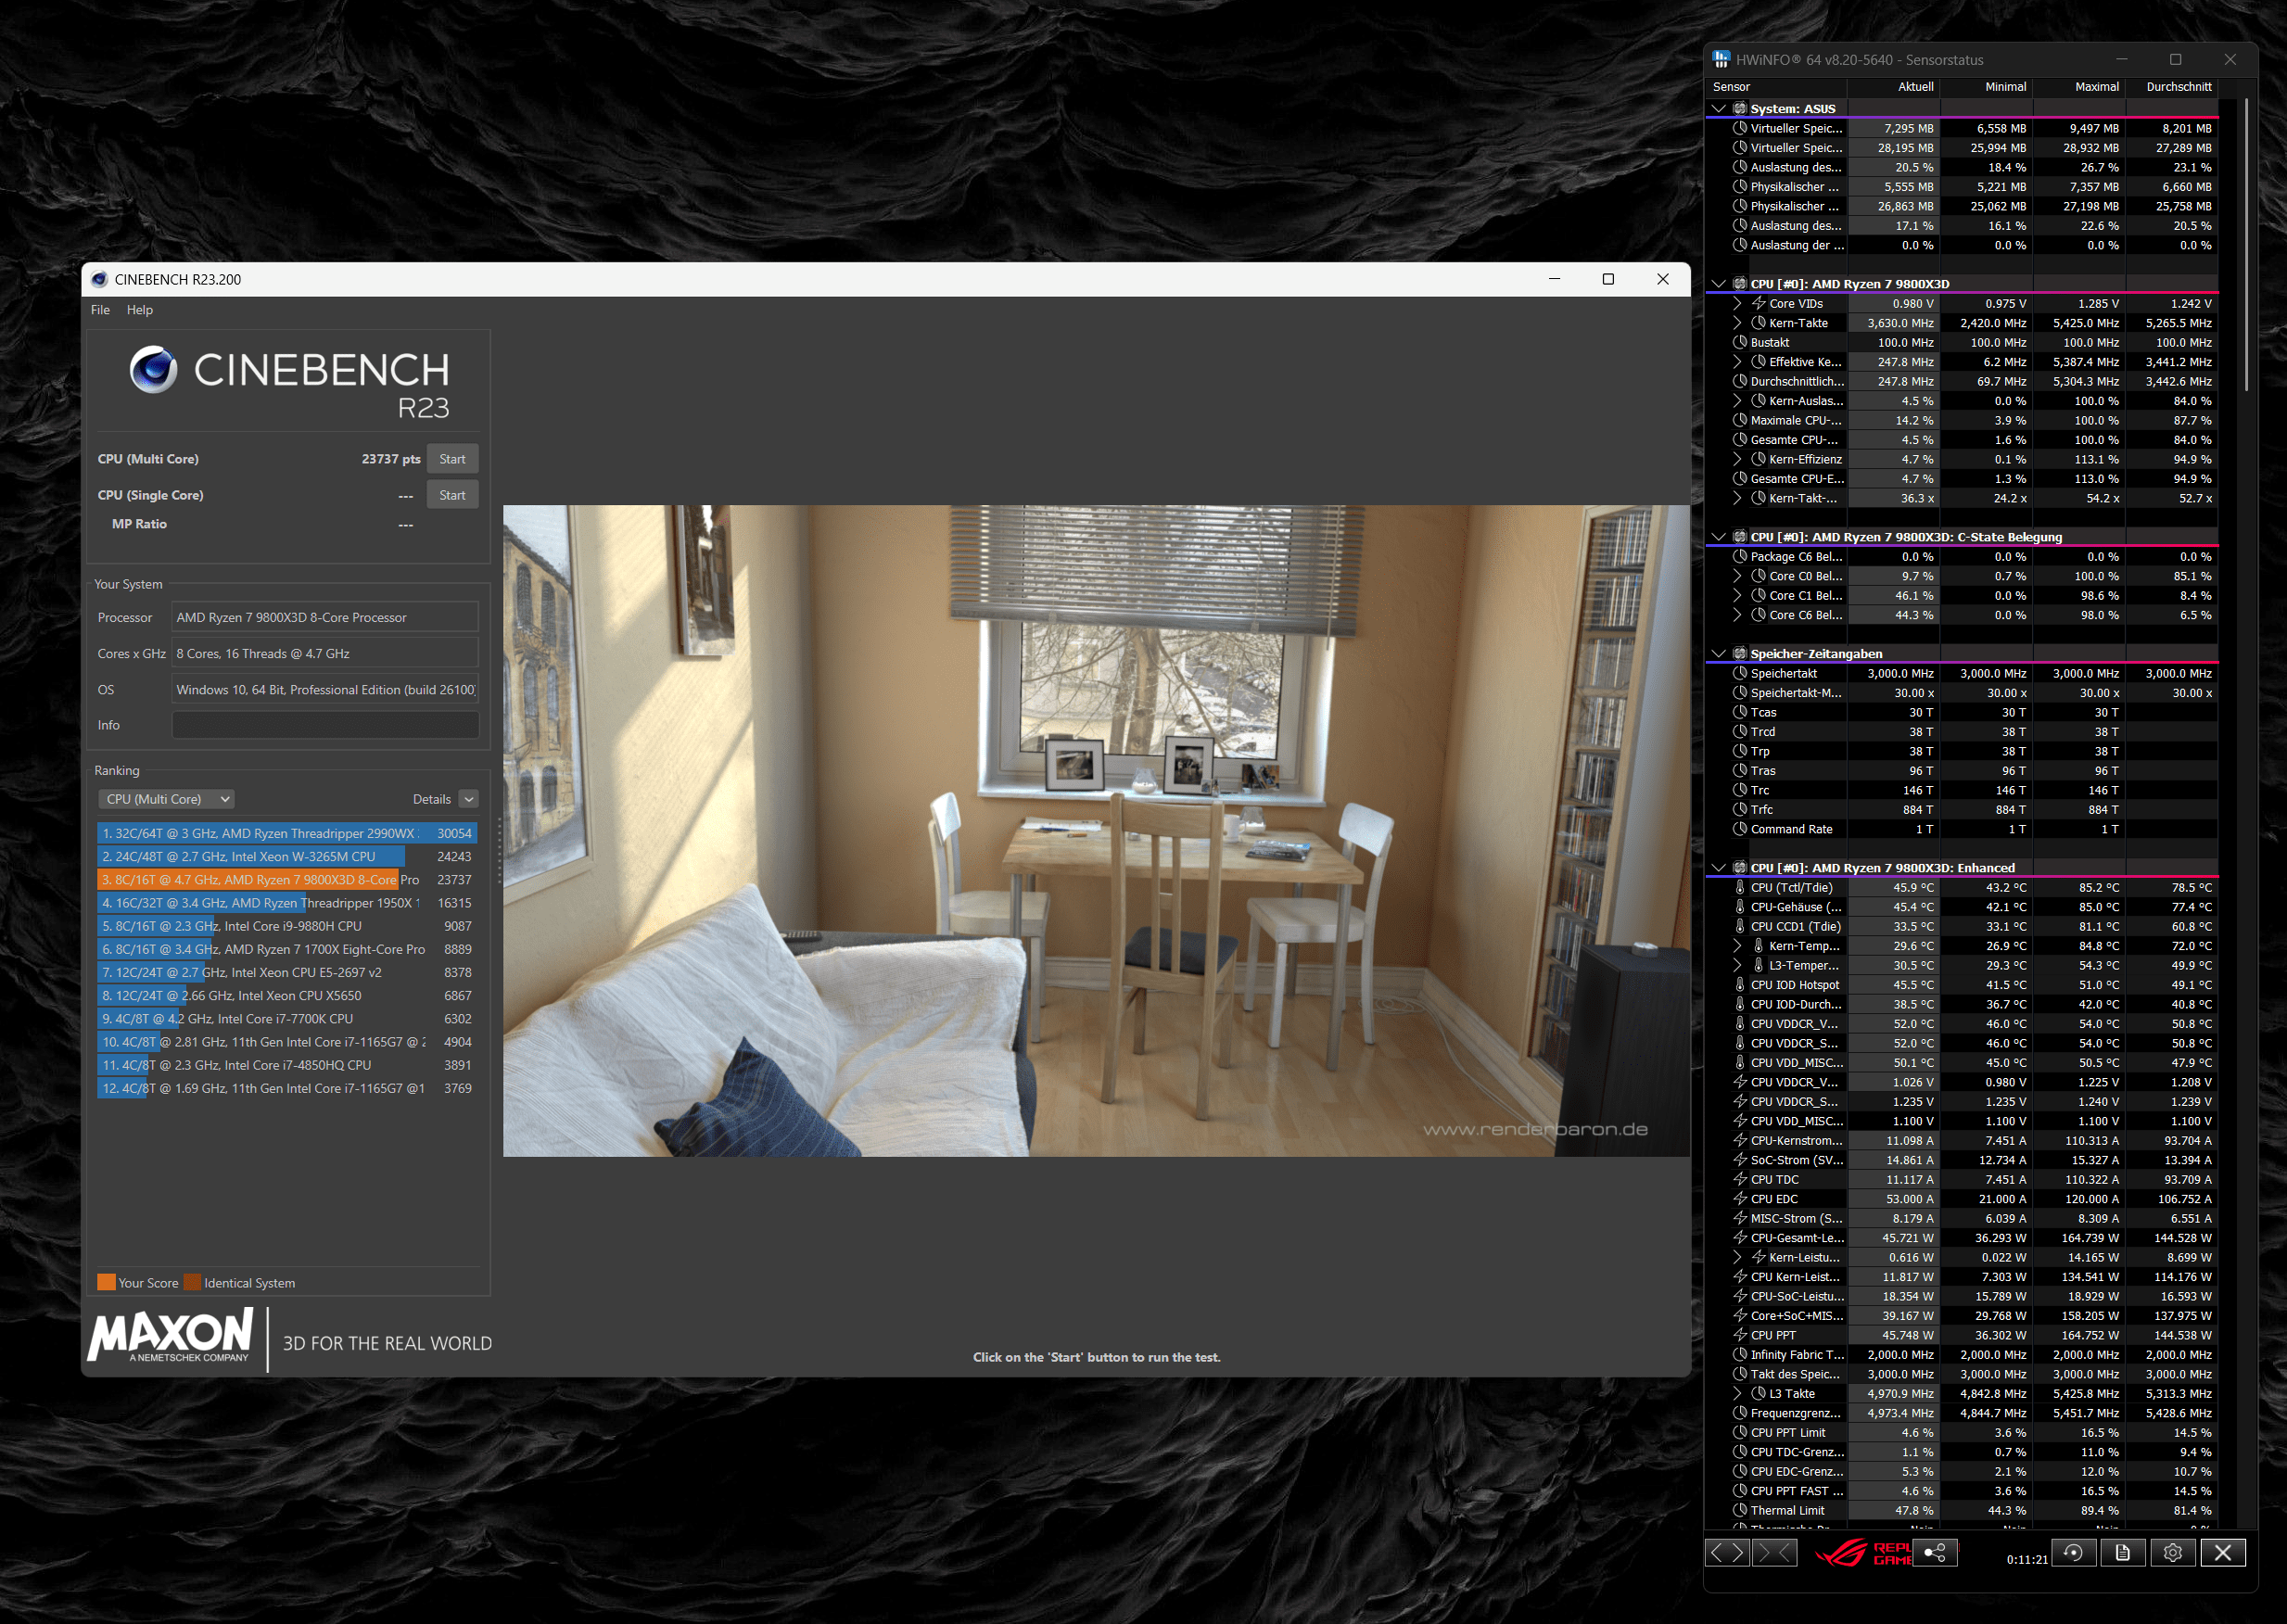The width and height of the screenshot is (2287, 1624).
Task: Click the Details dropdown arrow in Ranking
Action: pos(468,799)
